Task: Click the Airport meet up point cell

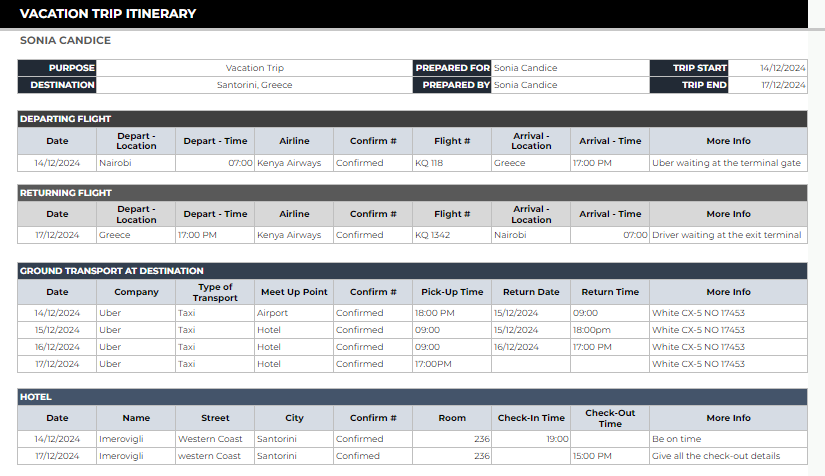Action: coord(293,313)
